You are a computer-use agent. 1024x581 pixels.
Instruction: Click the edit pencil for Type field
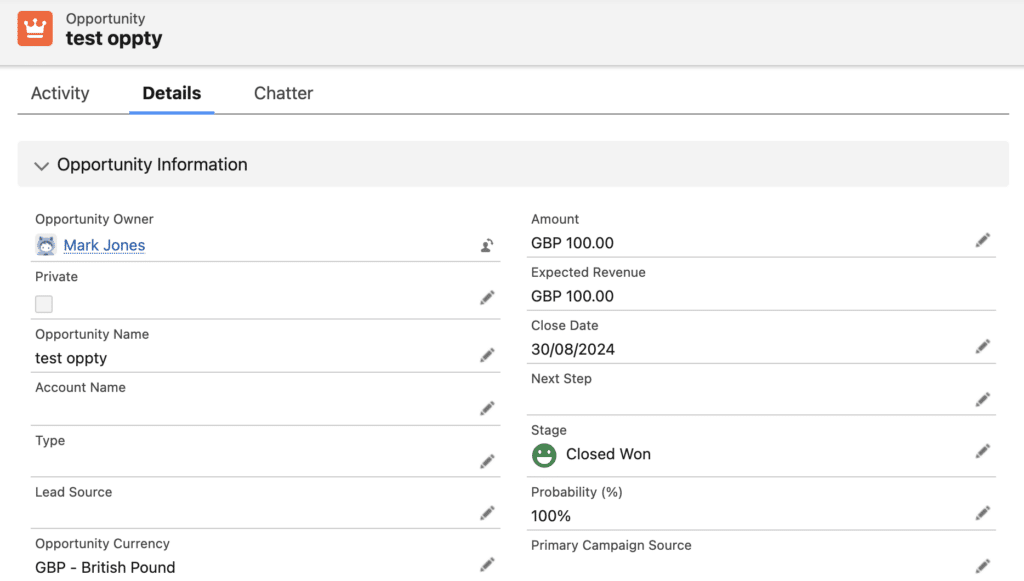point(487,462)
